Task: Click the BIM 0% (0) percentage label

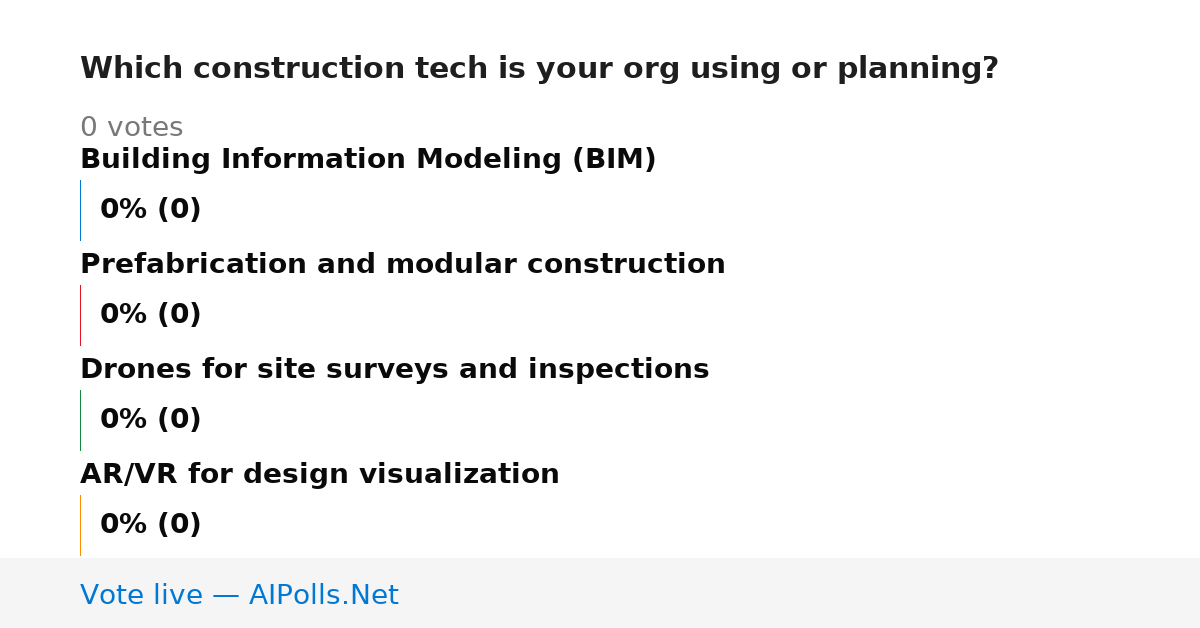Action: pyautogui.click(x=150, y=210)
